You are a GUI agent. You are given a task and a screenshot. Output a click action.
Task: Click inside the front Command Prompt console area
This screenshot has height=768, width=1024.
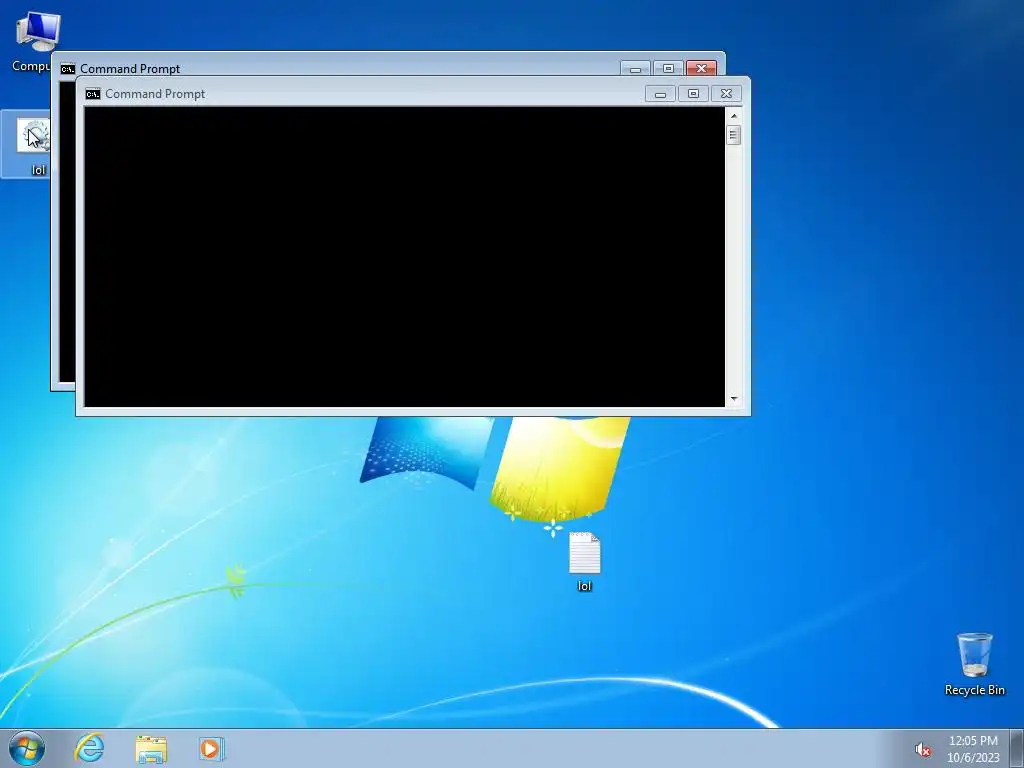404,257
